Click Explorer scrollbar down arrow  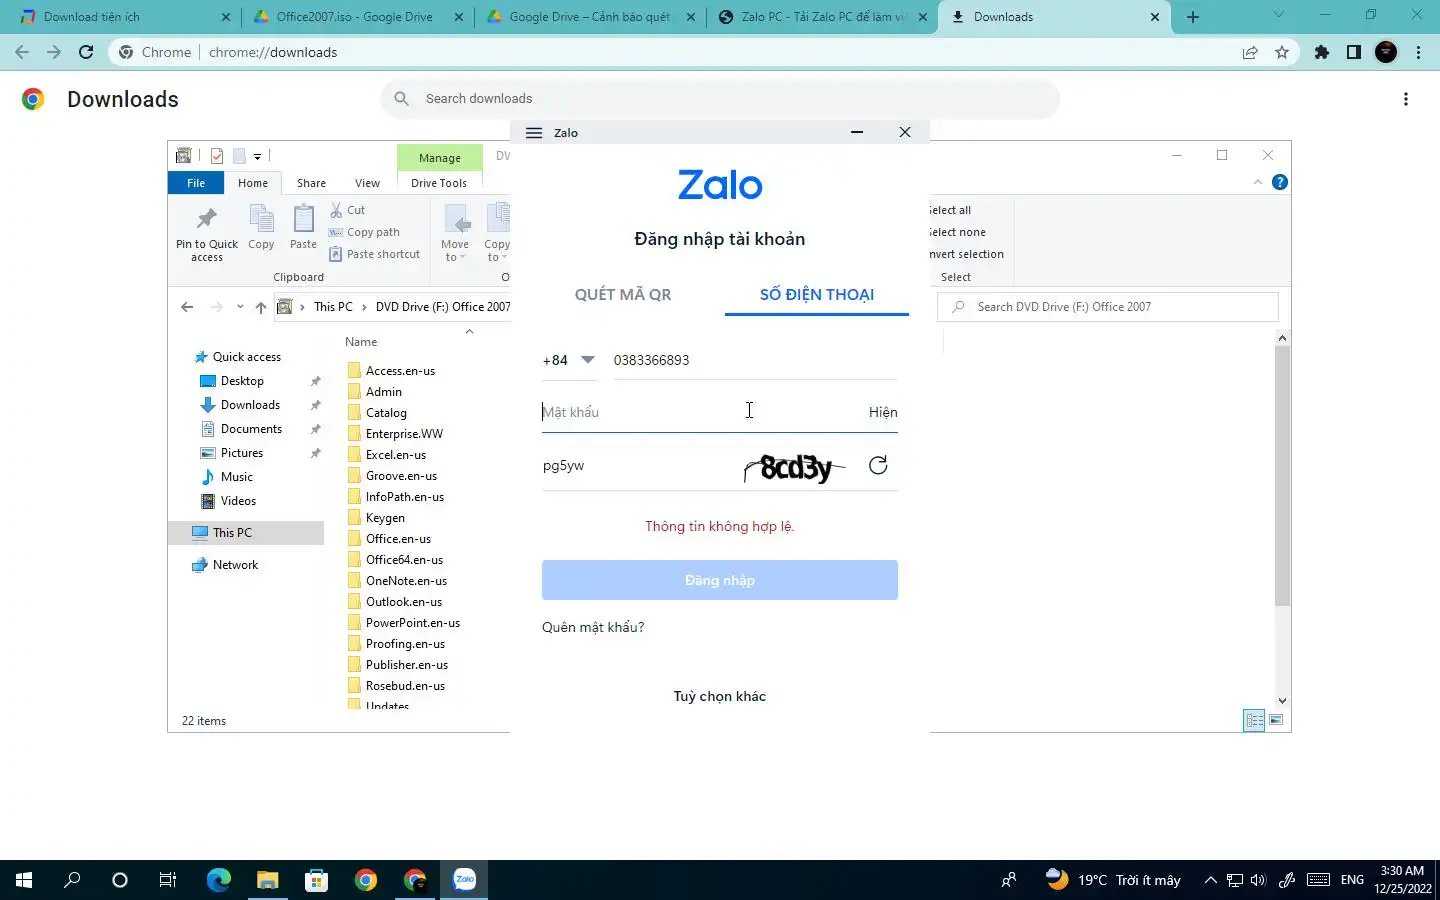pos(1283,701)
